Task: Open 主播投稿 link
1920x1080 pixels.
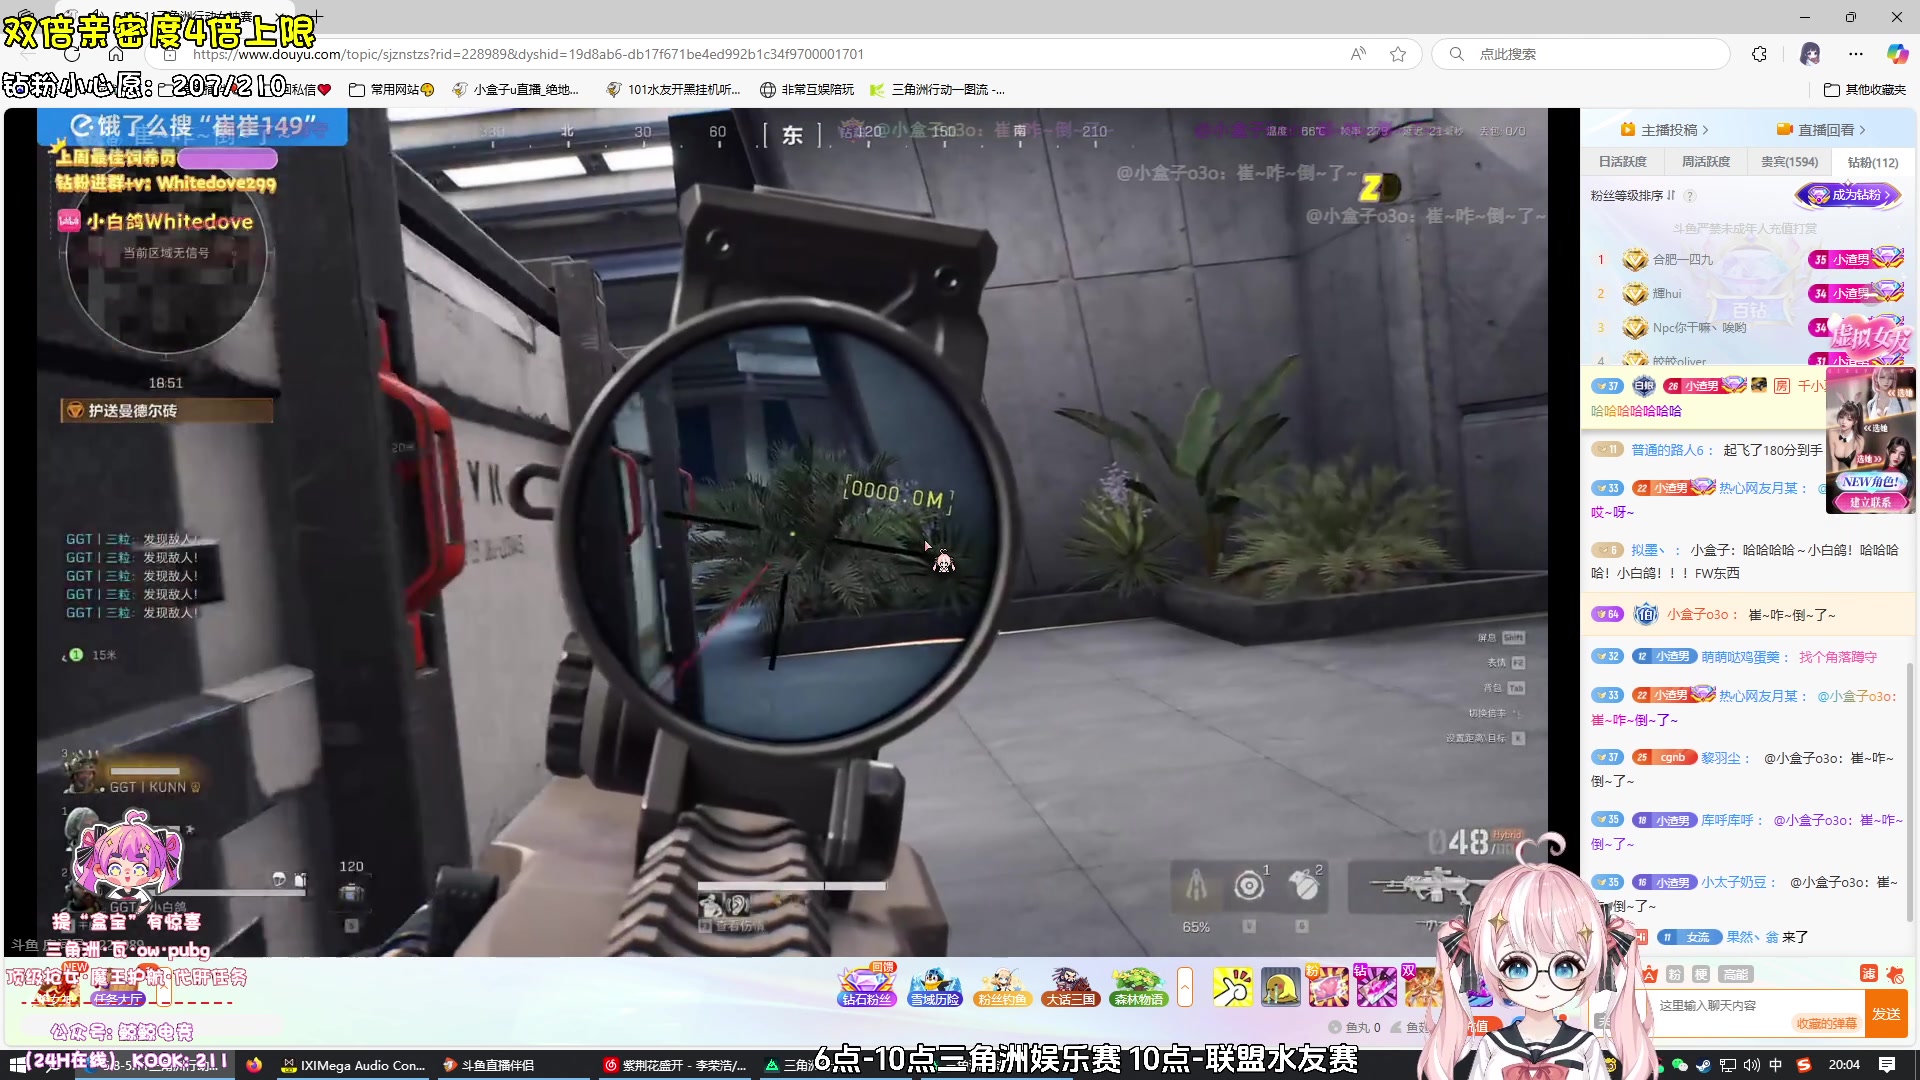Action: [1664, 130]
